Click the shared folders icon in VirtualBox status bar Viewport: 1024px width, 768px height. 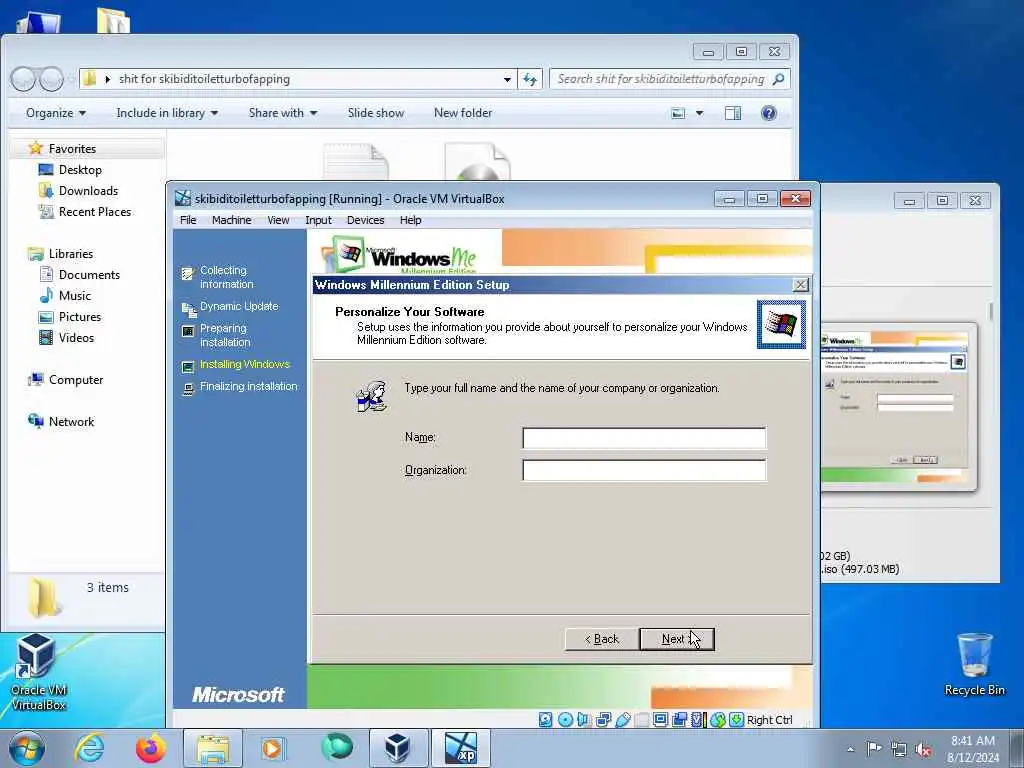pyautogui.click(x=641, y=720)
